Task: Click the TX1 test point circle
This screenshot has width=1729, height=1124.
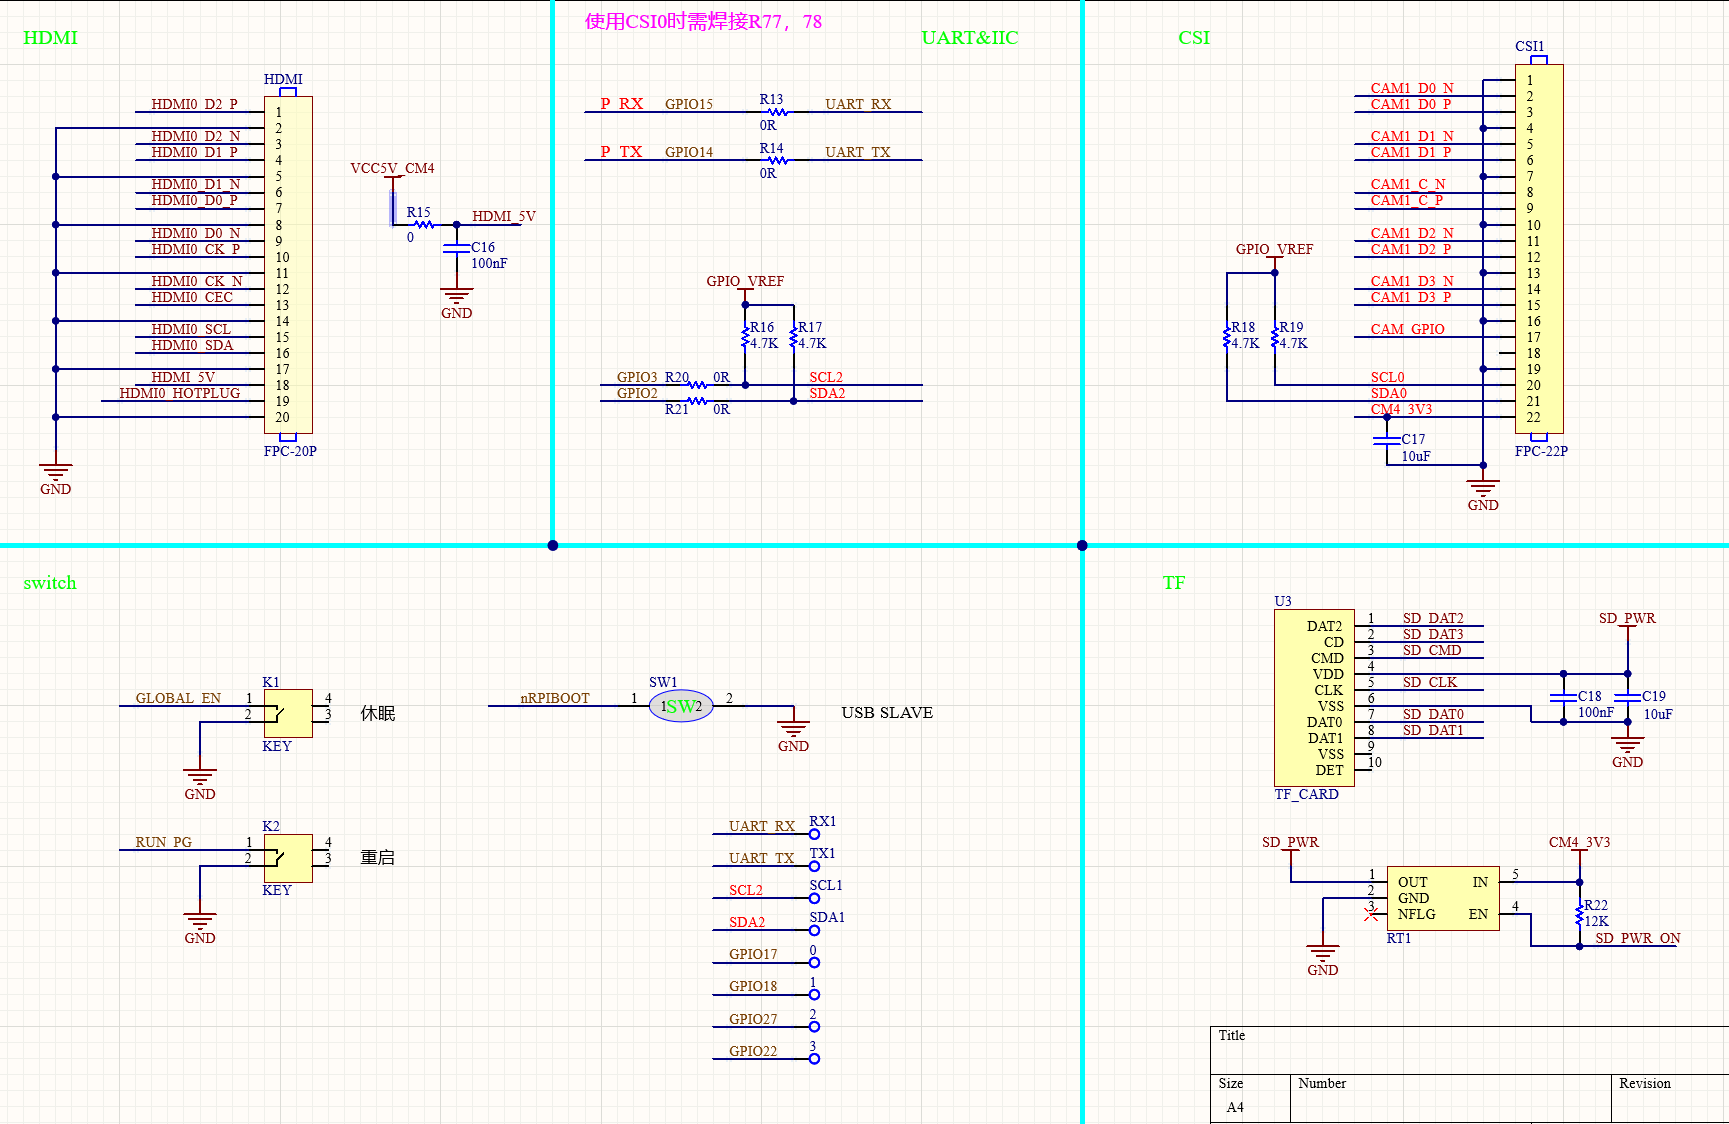Action: [814, 866]
